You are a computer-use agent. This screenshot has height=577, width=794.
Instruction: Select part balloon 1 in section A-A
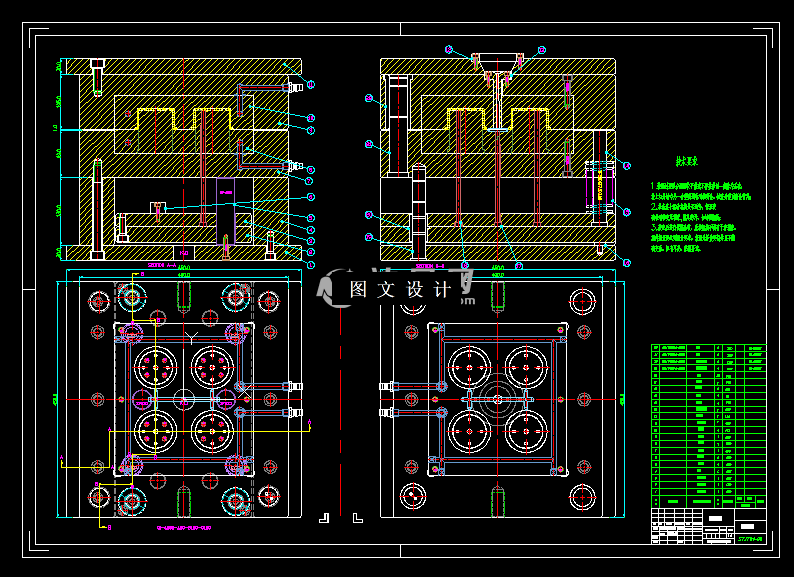310,264
